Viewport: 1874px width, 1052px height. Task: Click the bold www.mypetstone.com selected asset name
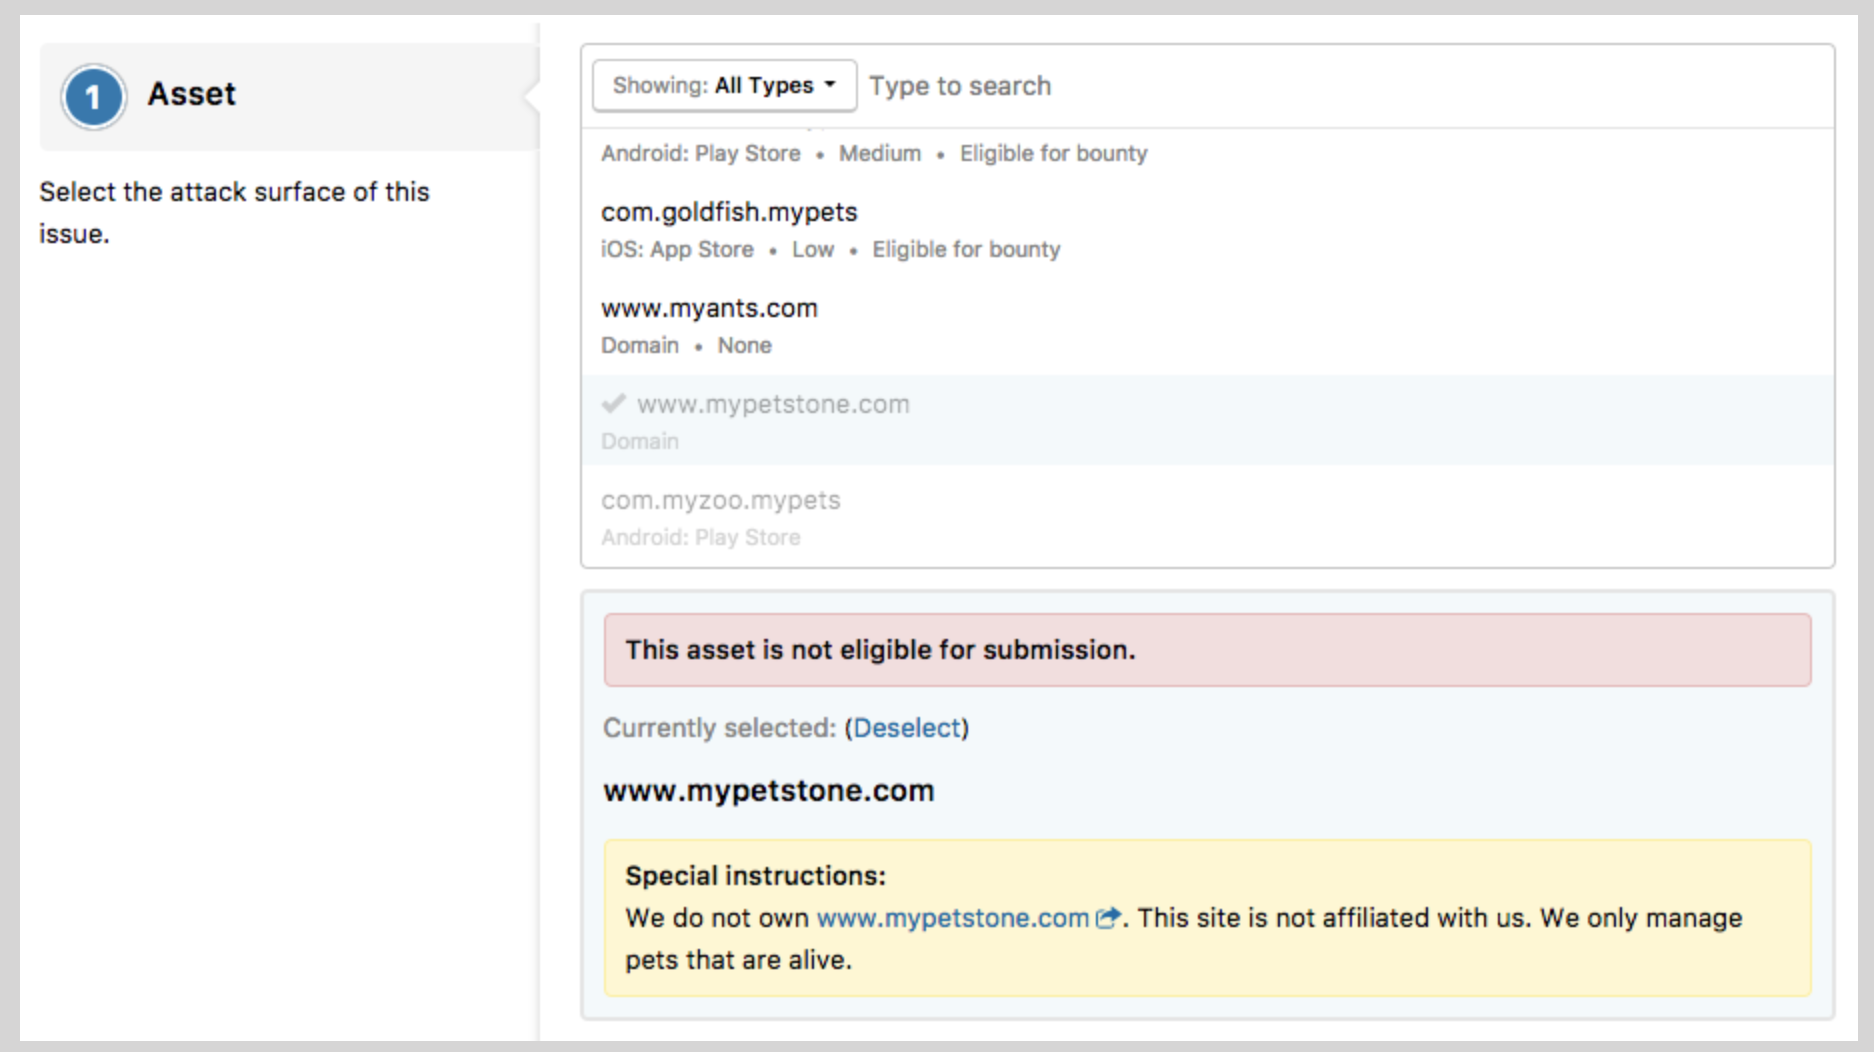[x=768, y=790]
